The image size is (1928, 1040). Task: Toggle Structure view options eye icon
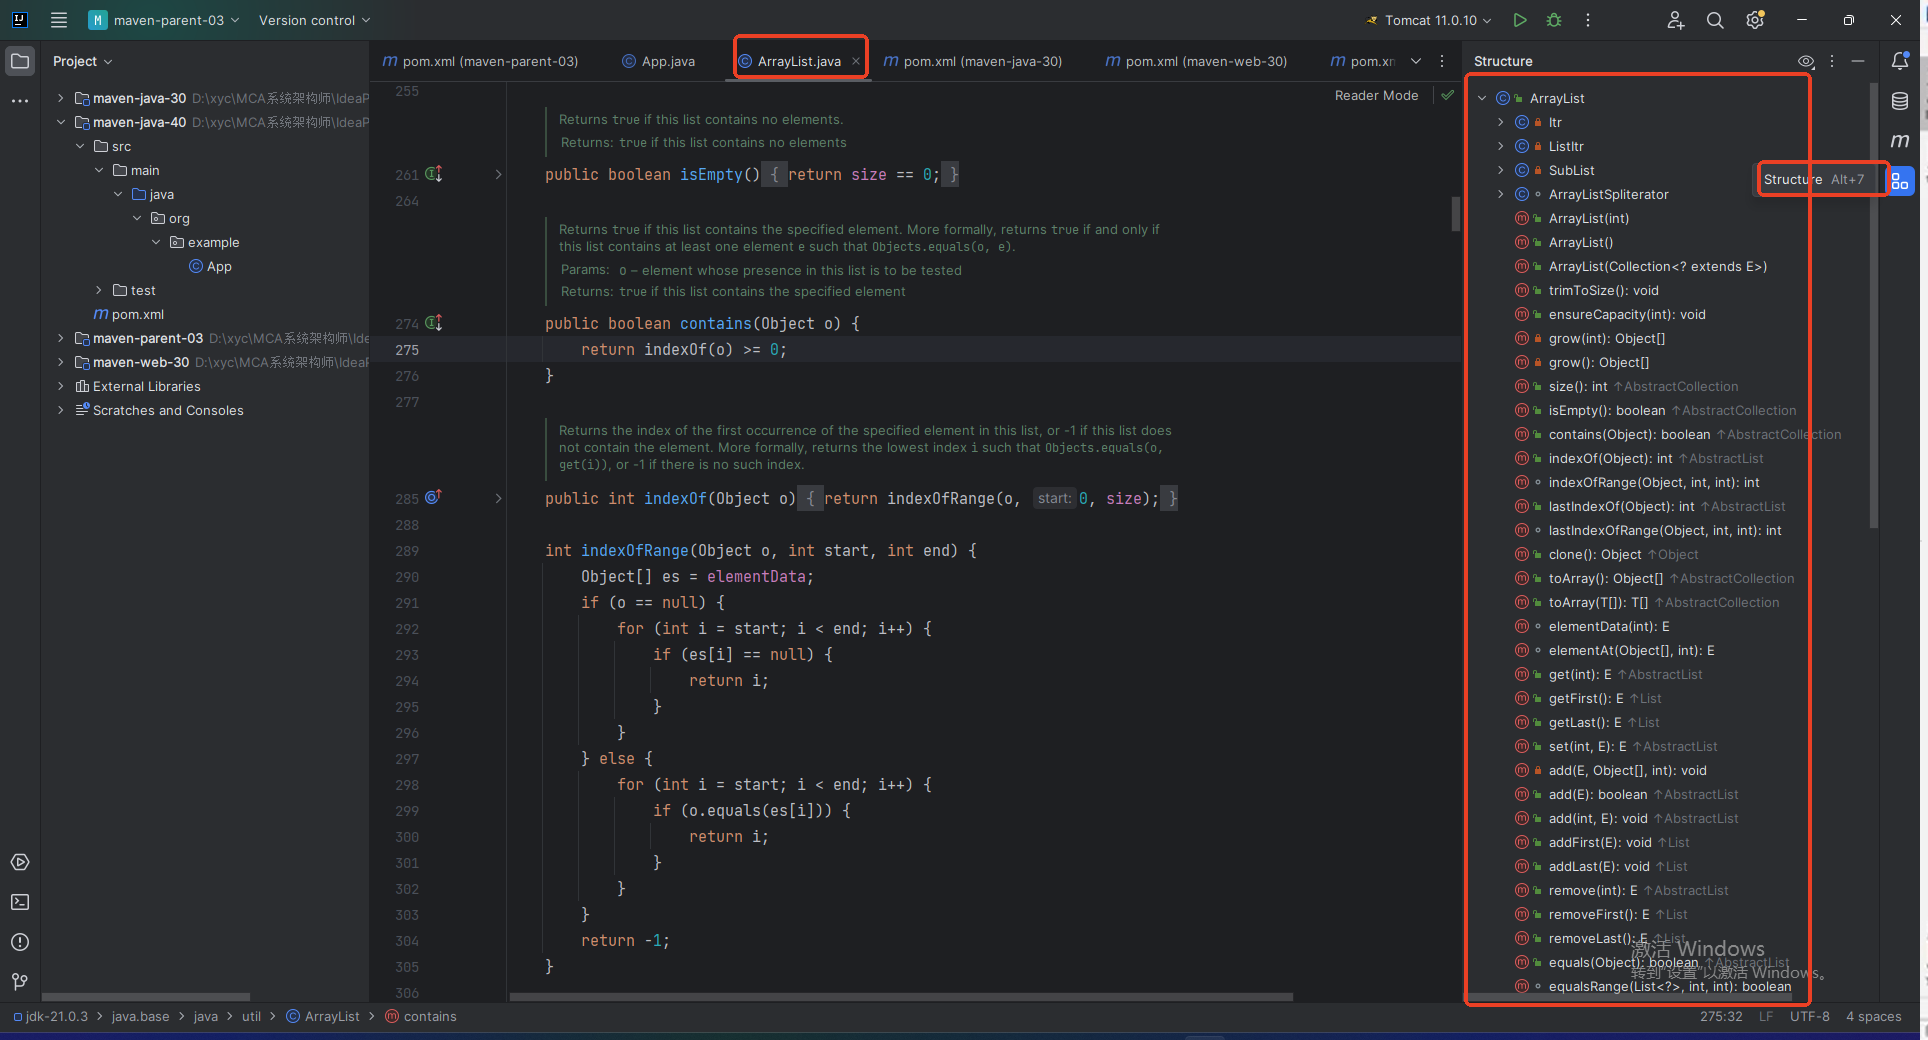(x=1806, y=61)
